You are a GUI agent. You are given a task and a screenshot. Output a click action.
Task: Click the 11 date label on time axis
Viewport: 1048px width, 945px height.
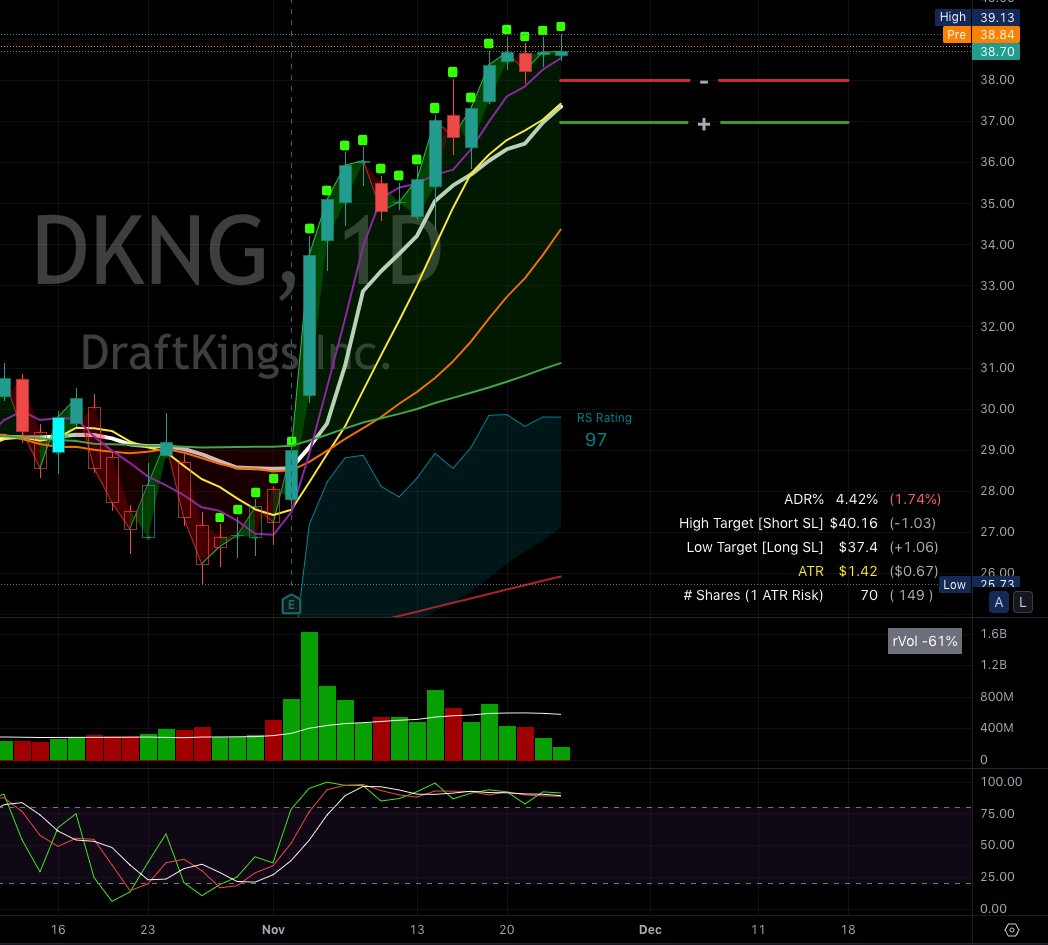(758, 930)
